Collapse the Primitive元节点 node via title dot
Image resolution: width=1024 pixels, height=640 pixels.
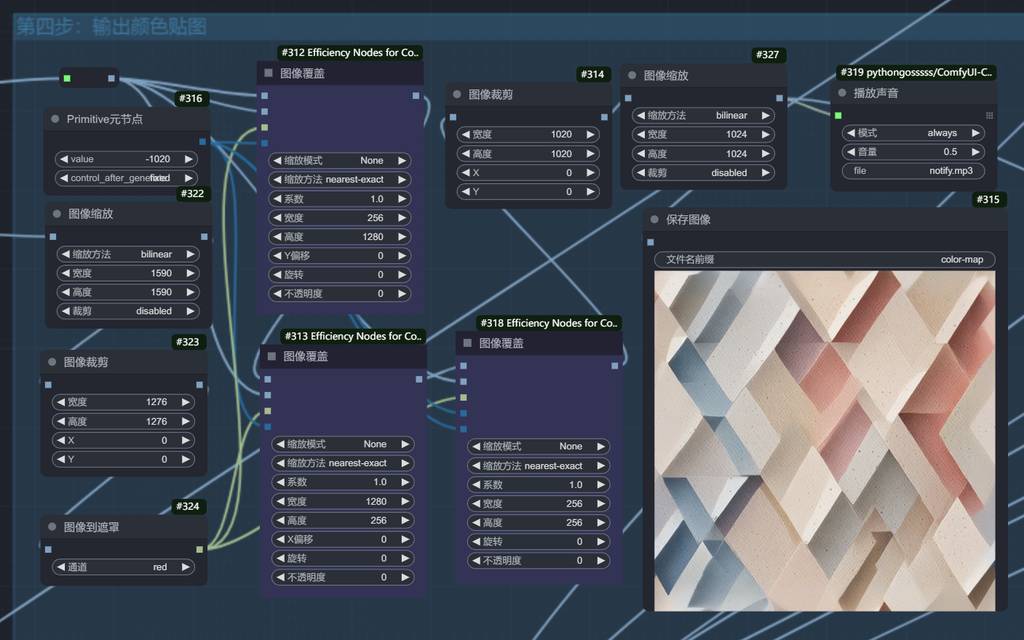(x=55, y=119)
